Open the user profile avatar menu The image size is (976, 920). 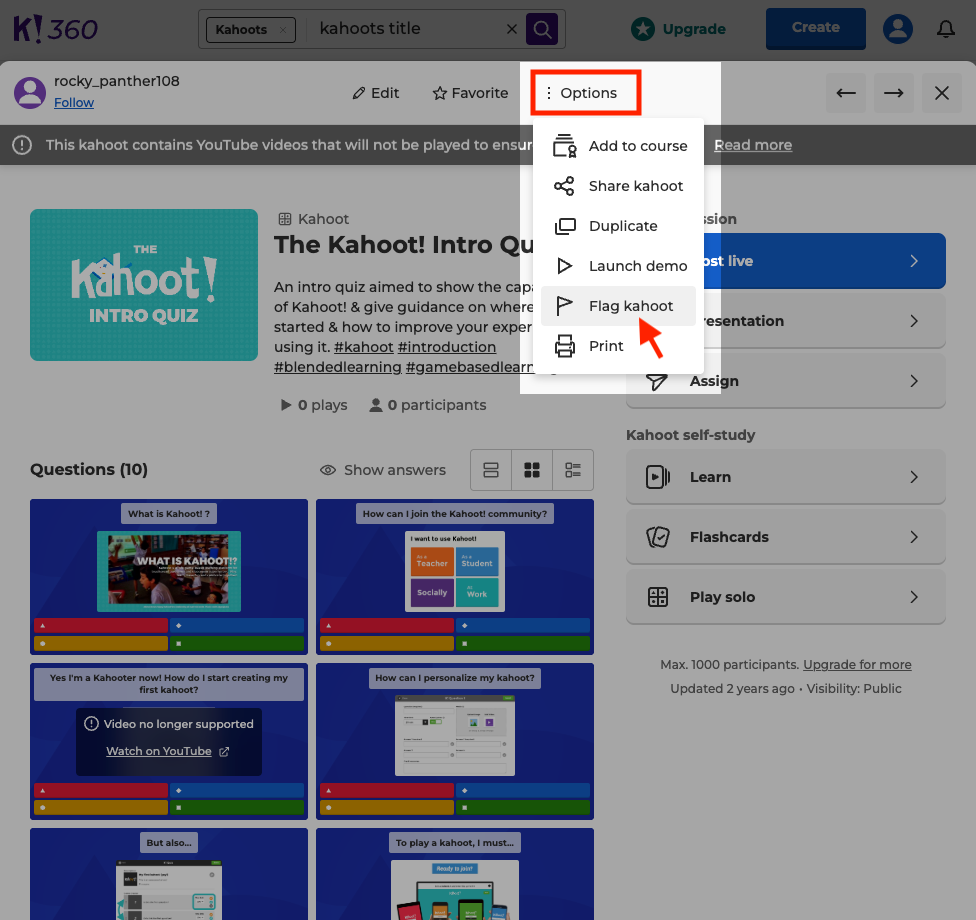(898, 29)
